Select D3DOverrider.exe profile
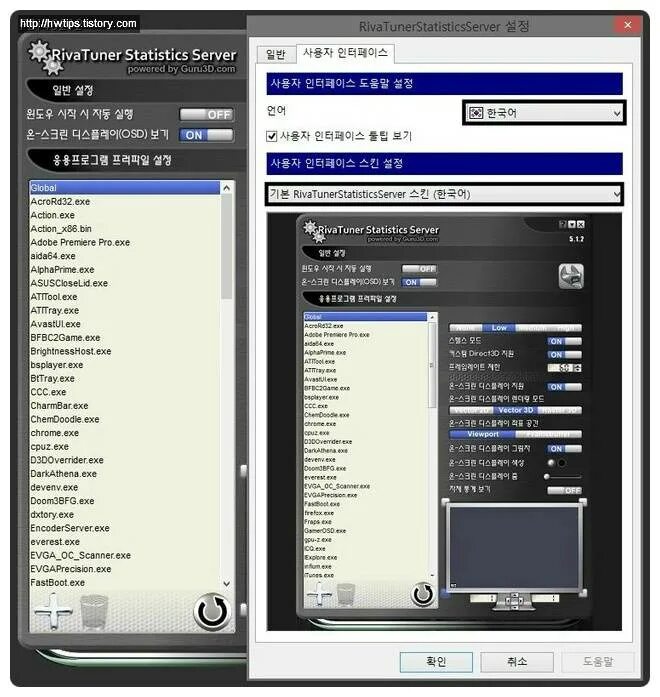The image size is (660, 697). point(124,461)
